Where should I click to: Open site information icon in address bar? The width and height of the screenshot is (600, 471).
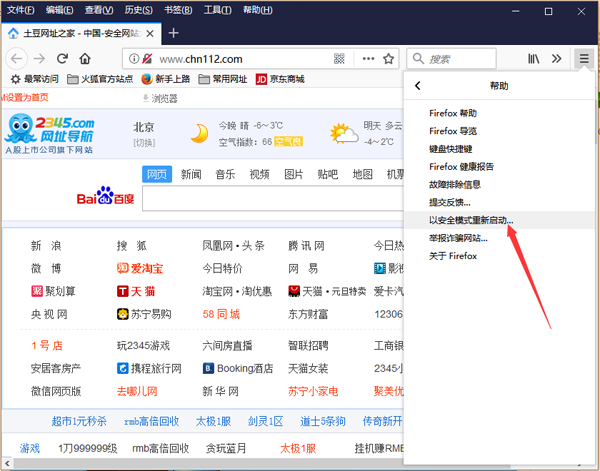coord(134,59)
